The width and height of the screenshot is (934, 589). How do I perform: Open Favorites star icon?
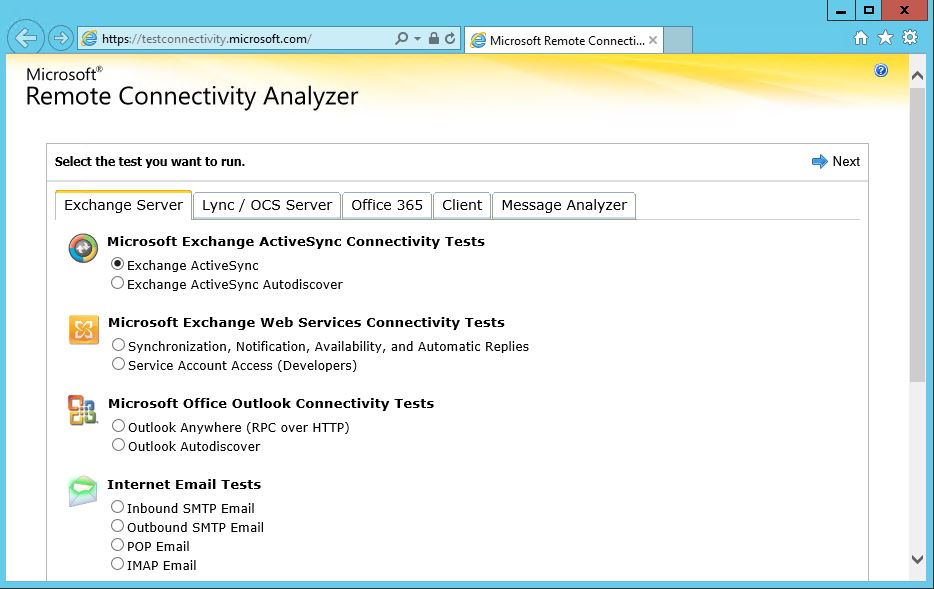click(885, 38)
